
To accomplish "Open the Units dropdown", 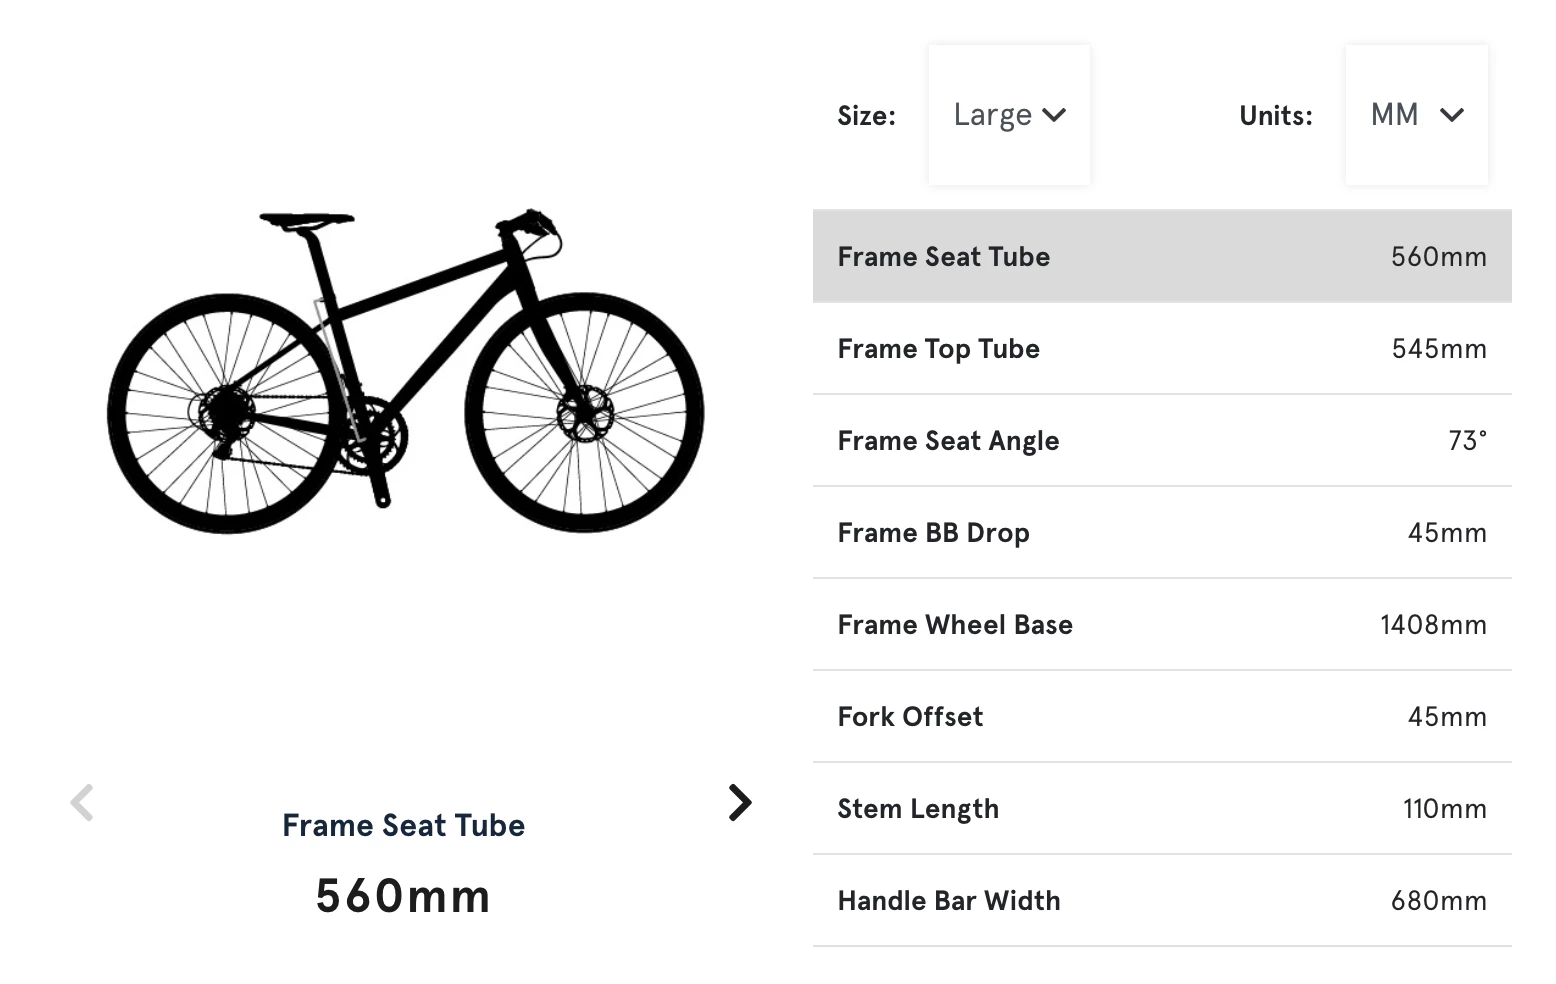I will (x=1416, y=114).
